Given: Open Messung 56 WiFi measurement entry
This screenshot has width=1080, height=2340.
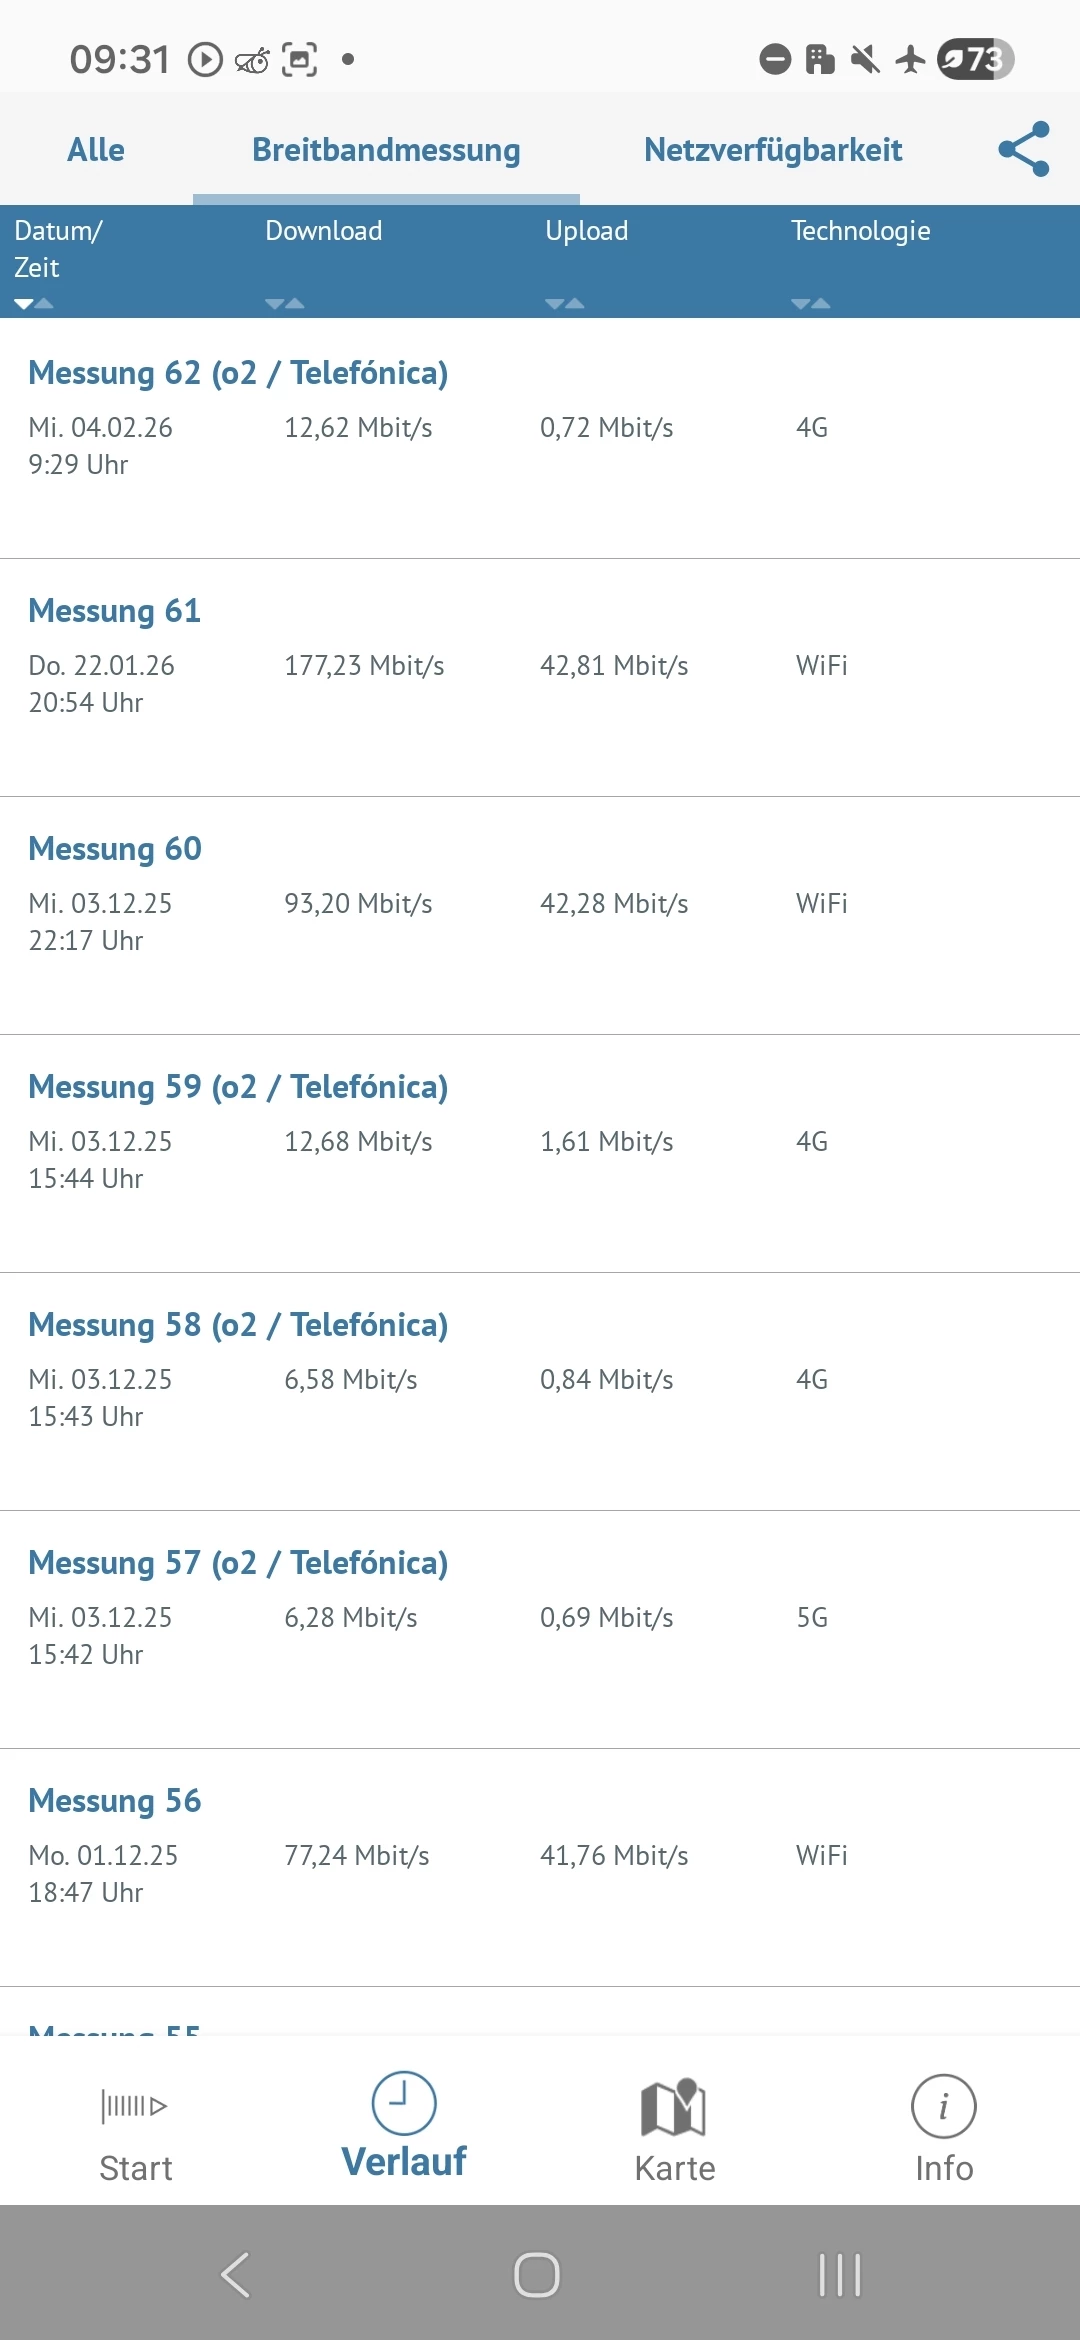Looking at the screenshot, I should (540, 1867).
